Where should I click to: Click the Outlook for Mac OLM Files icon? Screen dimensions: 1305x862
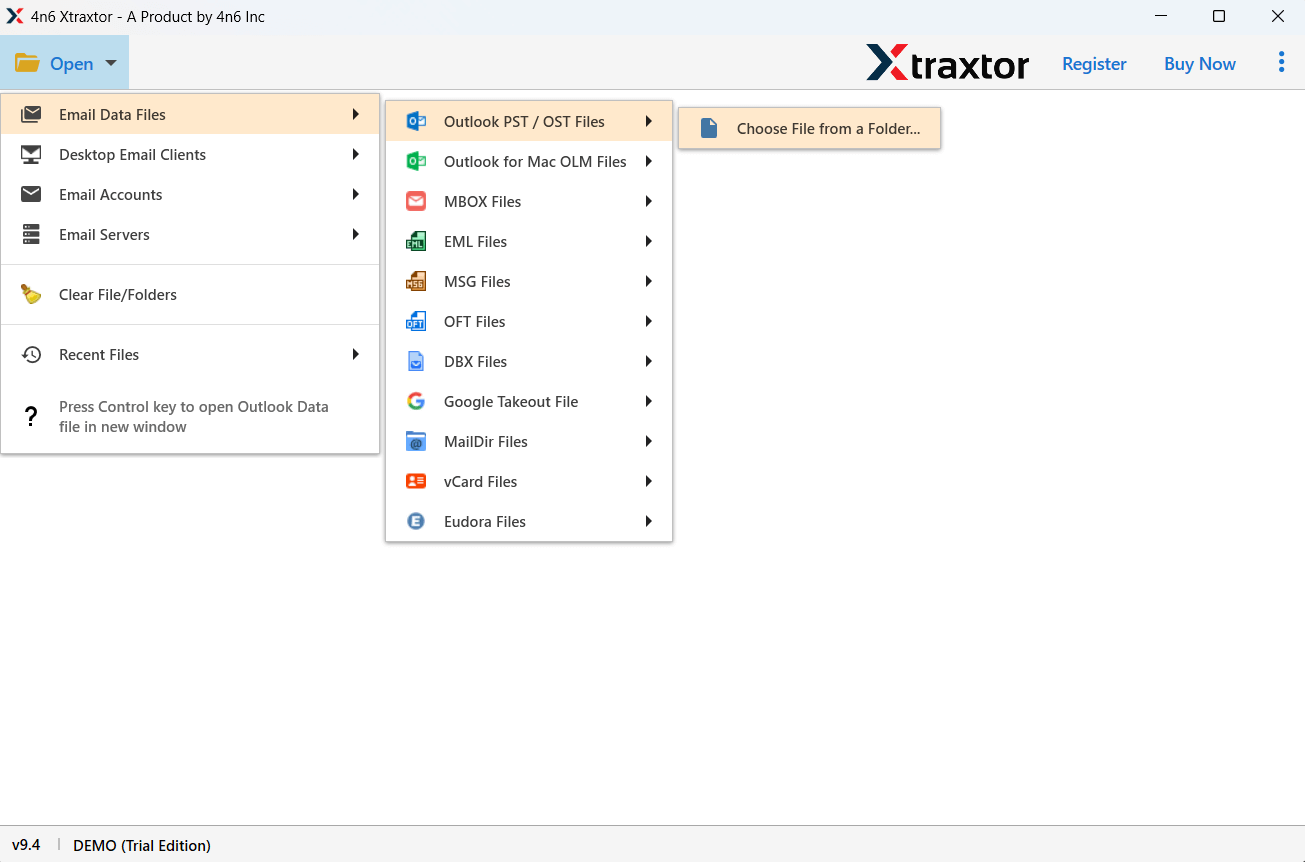tap(416, 161)
